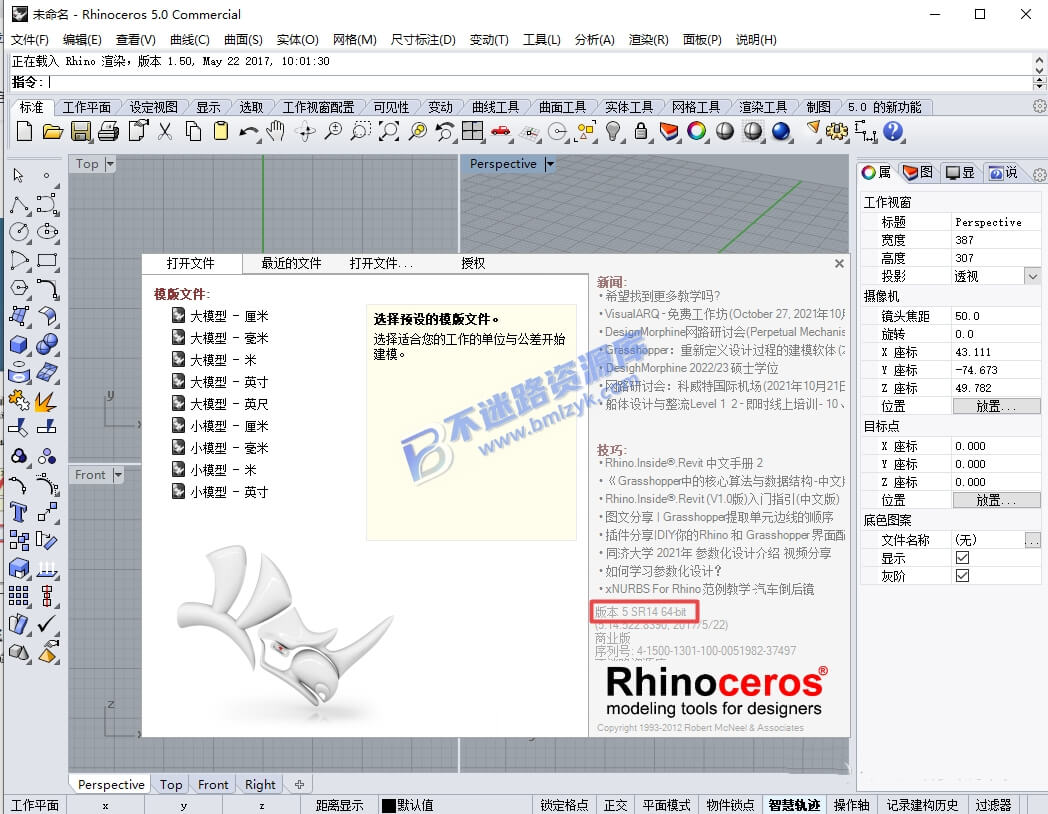Click the browse button next to 文件名称
Screen dimensions: 1048x814
pyautogui.click(x=1033, y=540)
